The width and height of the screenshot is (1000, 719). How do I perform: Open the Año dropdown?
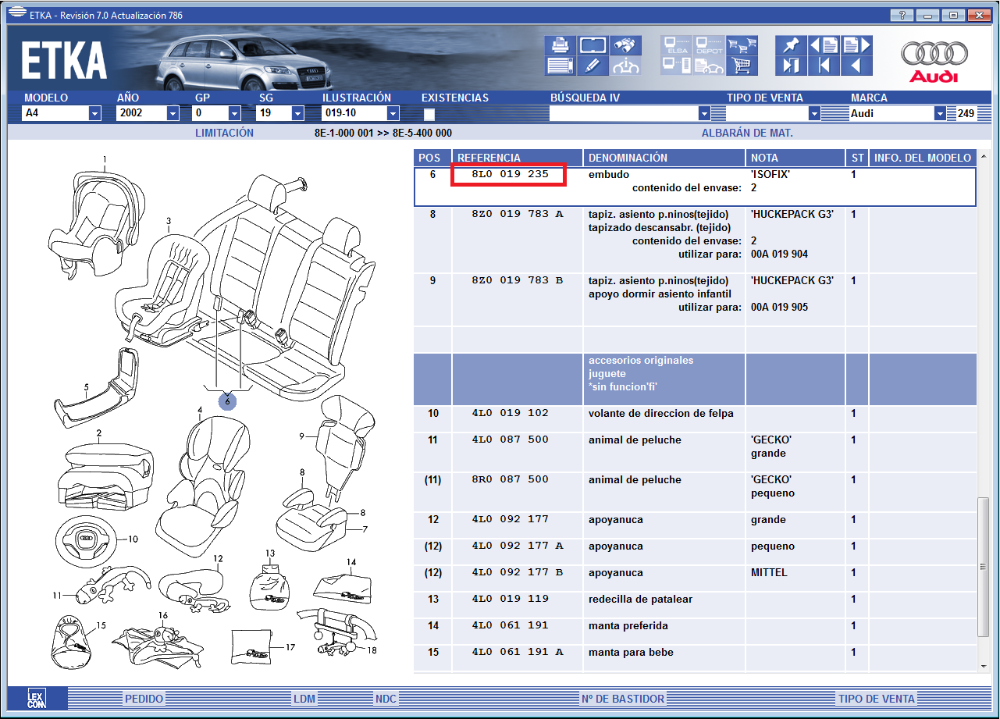[172, 114]
